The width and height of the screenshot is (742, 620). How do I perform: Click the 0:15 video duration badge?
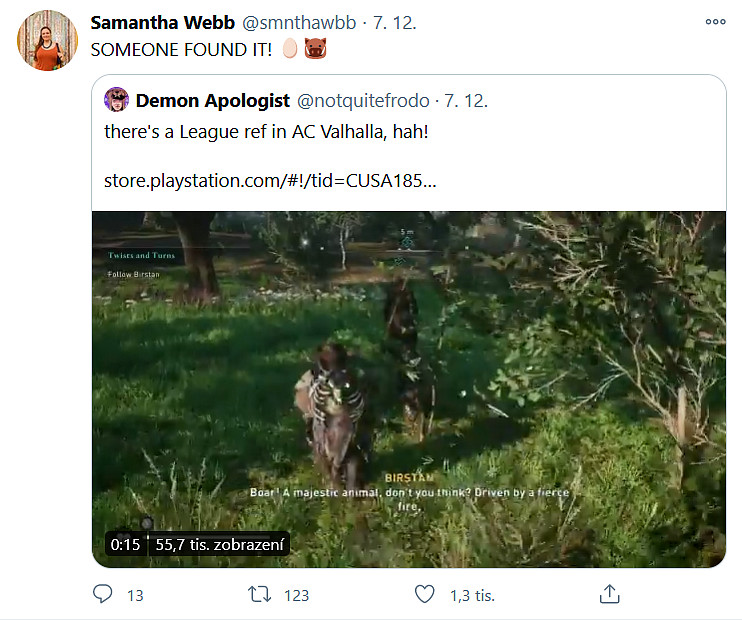coord(125,545)
